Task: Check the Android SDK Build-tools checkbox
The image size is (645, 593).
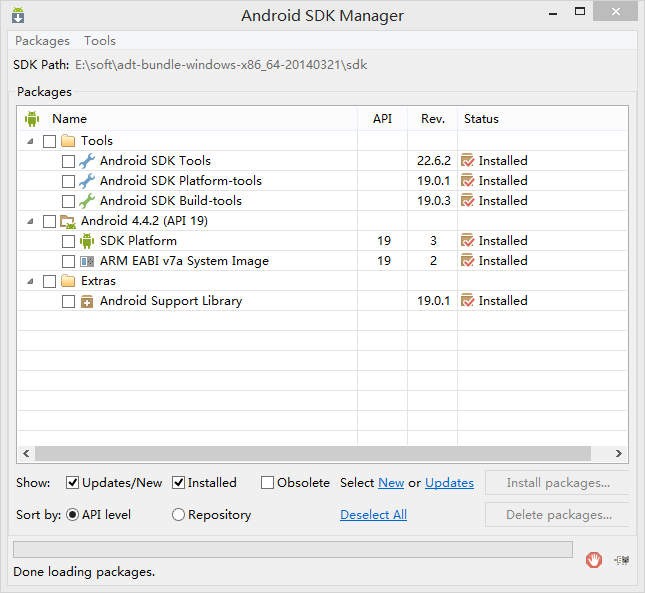Action: pyautogui.click(x=68, y=202)
